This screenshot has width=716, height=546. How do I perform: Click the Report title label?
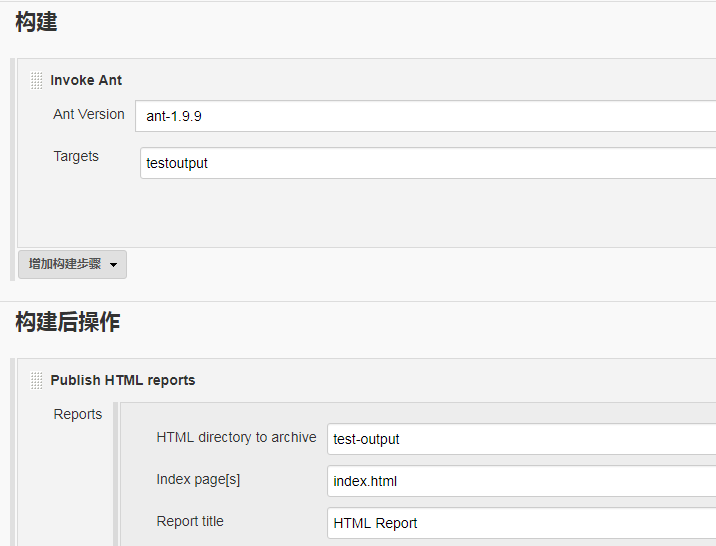pos(190,521)
